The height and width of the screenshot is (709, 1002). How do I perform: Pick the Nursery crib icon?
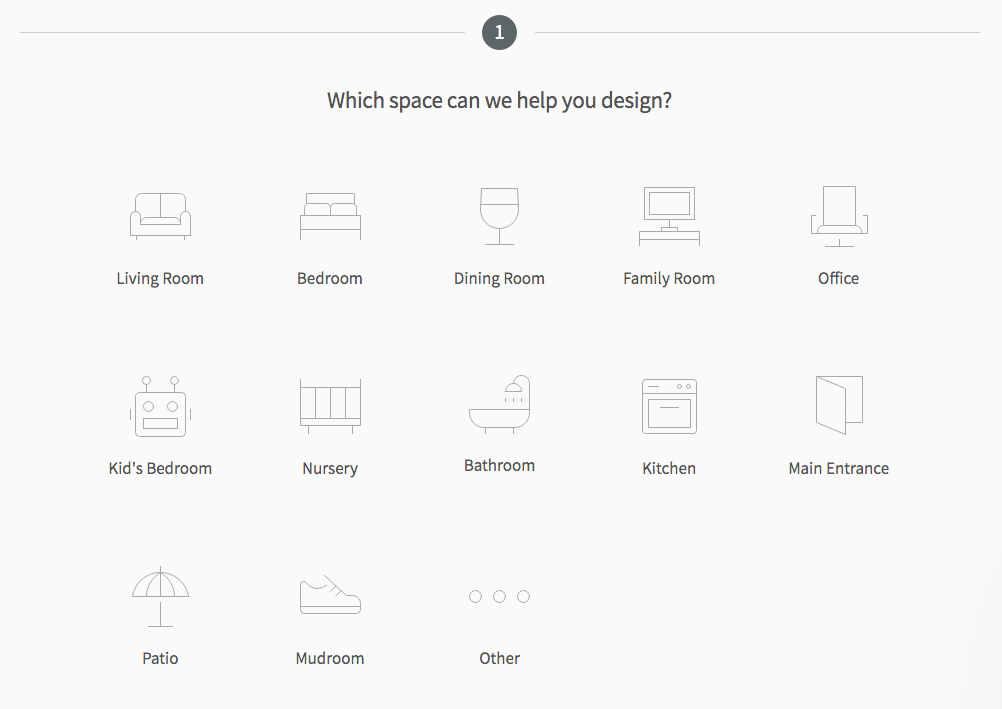point(330,406)
